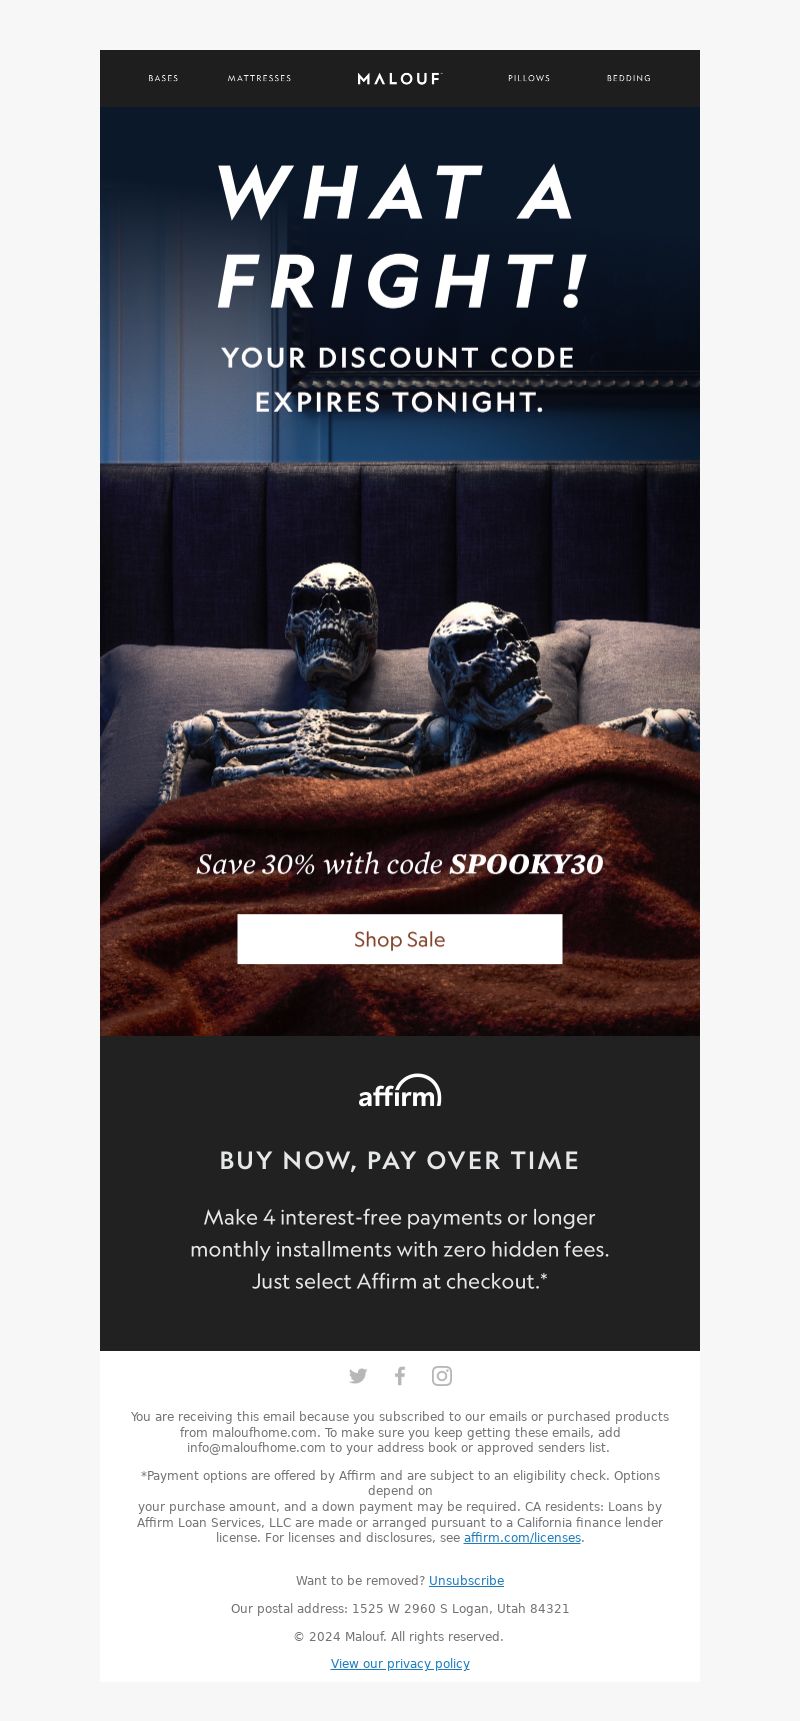This screenshot has height=1721, width=800.
Task: Open the Instagram camera icon
Action: point(442,1376)
